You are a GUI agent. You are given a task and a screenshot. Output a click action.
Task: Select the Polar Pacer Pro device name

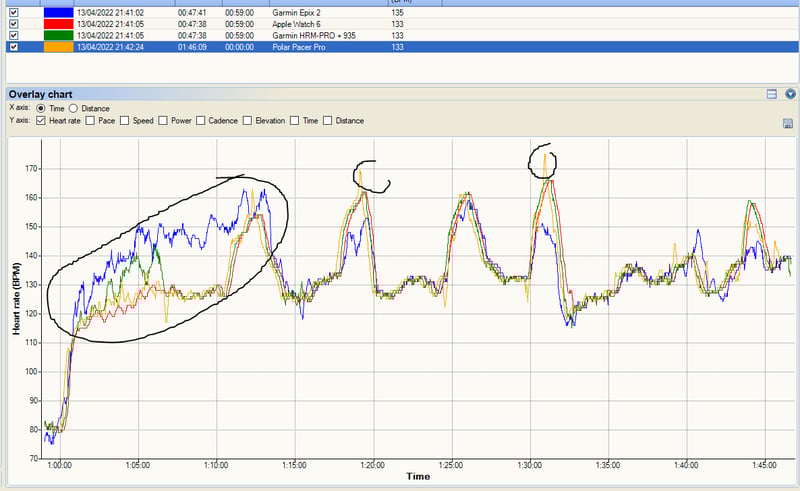298,47
